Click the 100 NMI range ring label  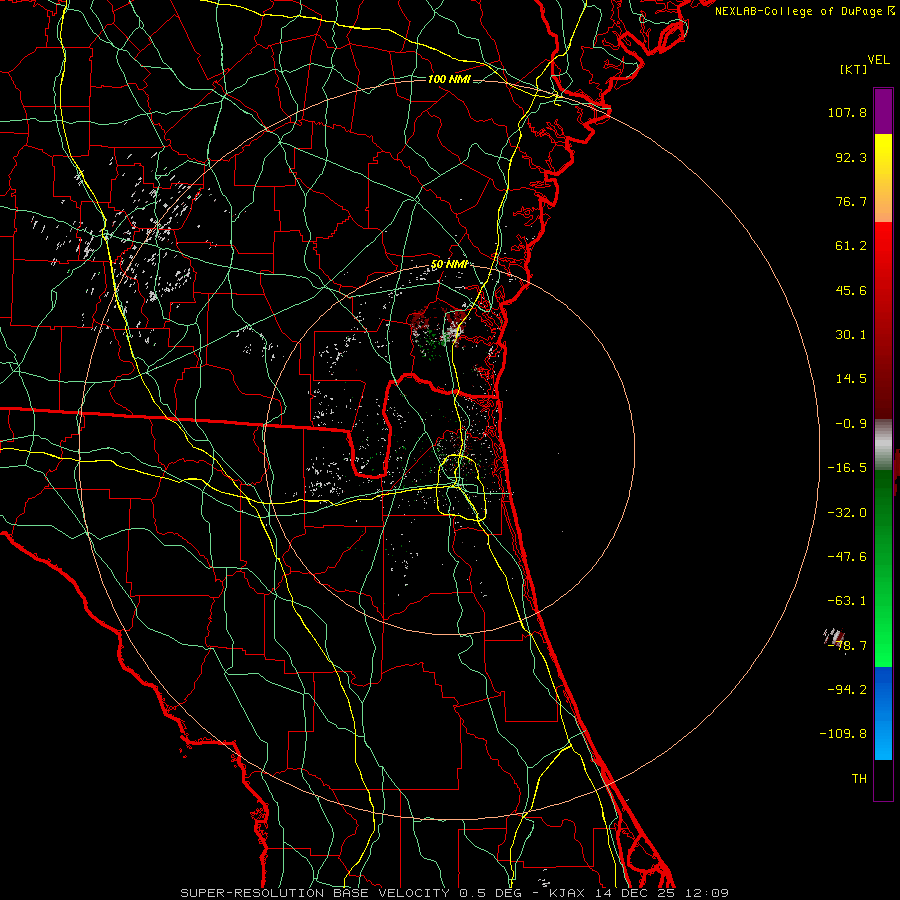coord(449,79)
